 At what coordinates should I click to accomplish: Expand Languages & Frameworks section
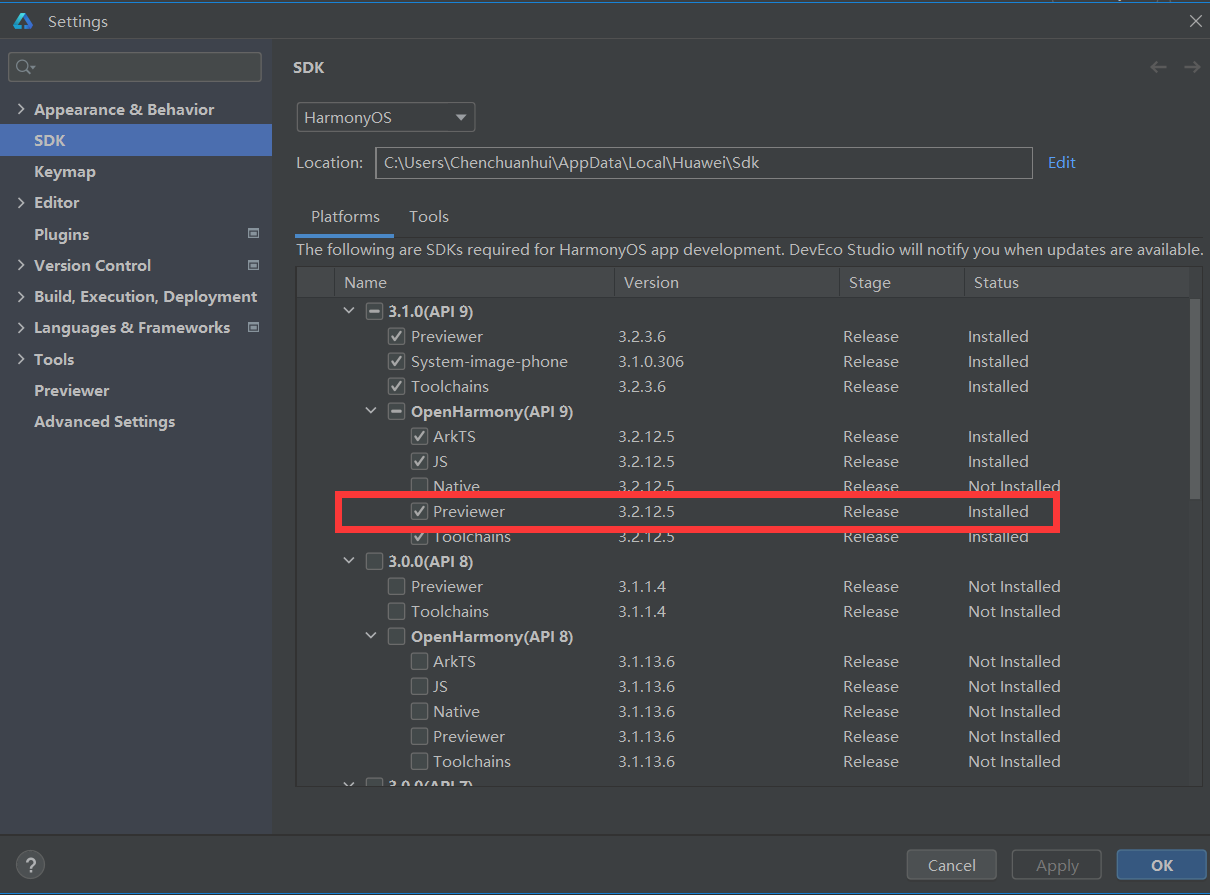click(20, 327)
